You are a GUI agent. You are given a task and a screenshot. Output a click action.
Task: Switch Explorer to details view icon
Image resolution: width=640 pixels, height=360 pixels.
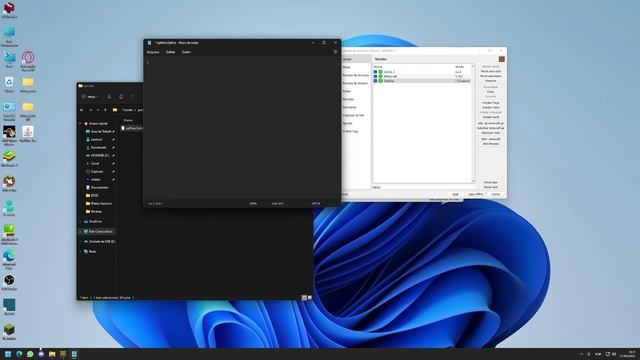point(304,298)
